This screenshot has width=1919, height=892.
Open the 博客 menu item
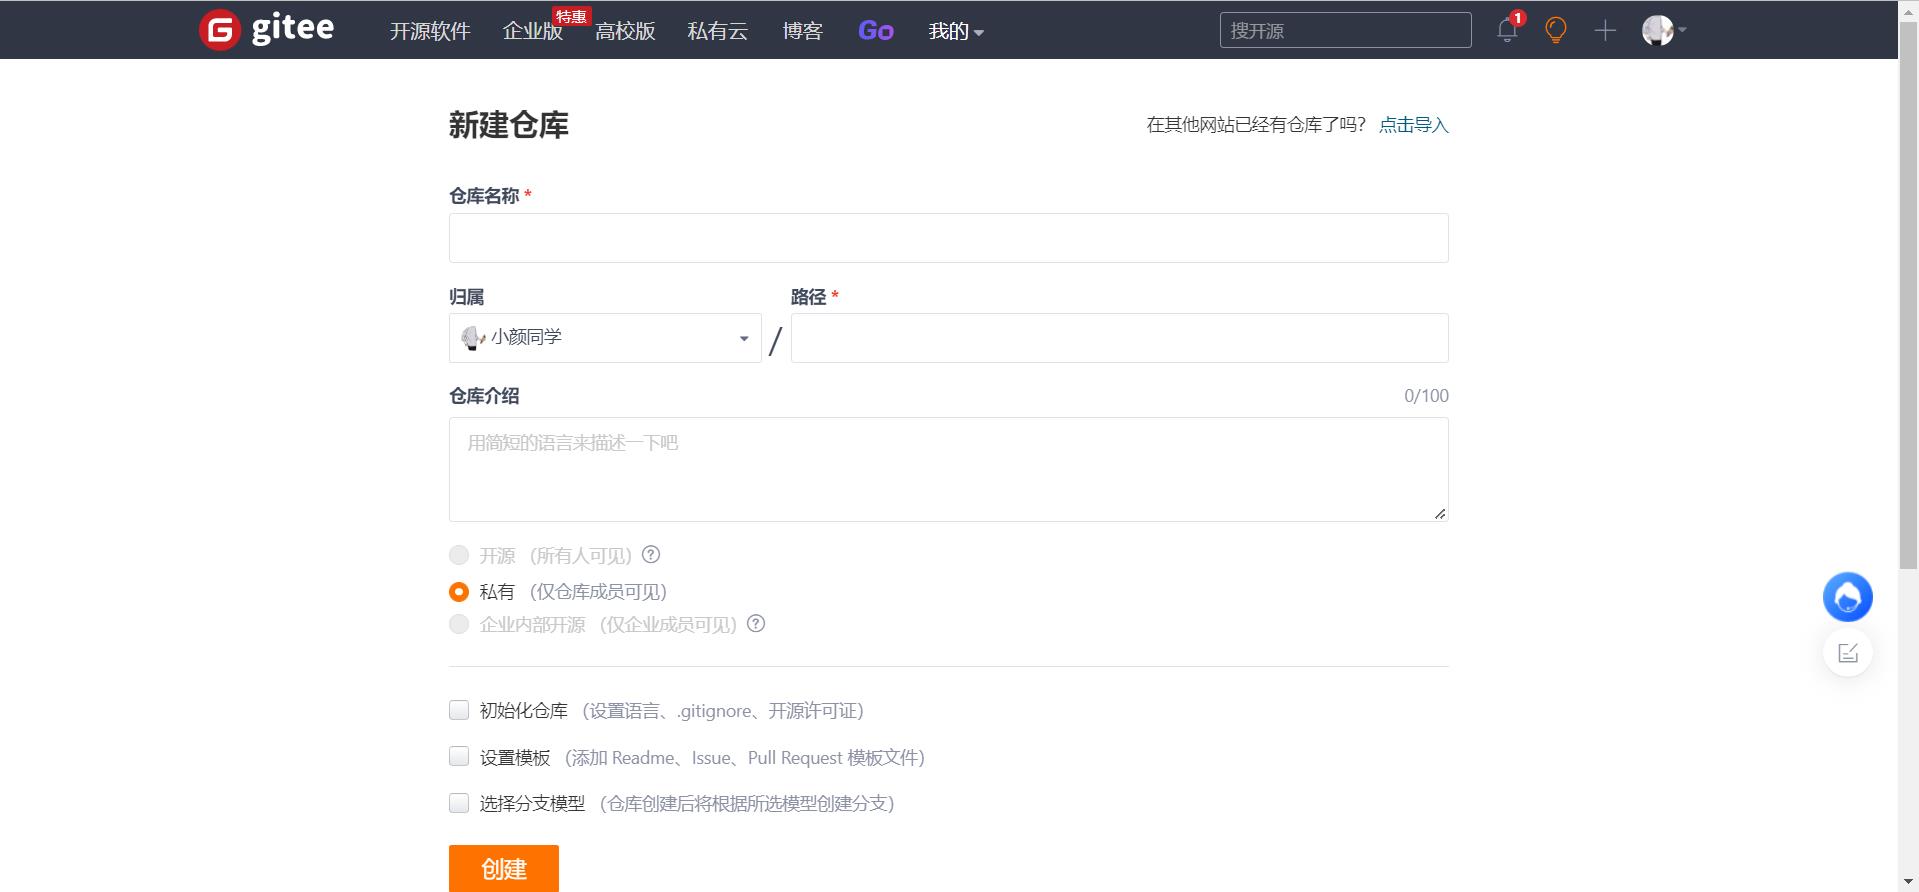(803, 31)
